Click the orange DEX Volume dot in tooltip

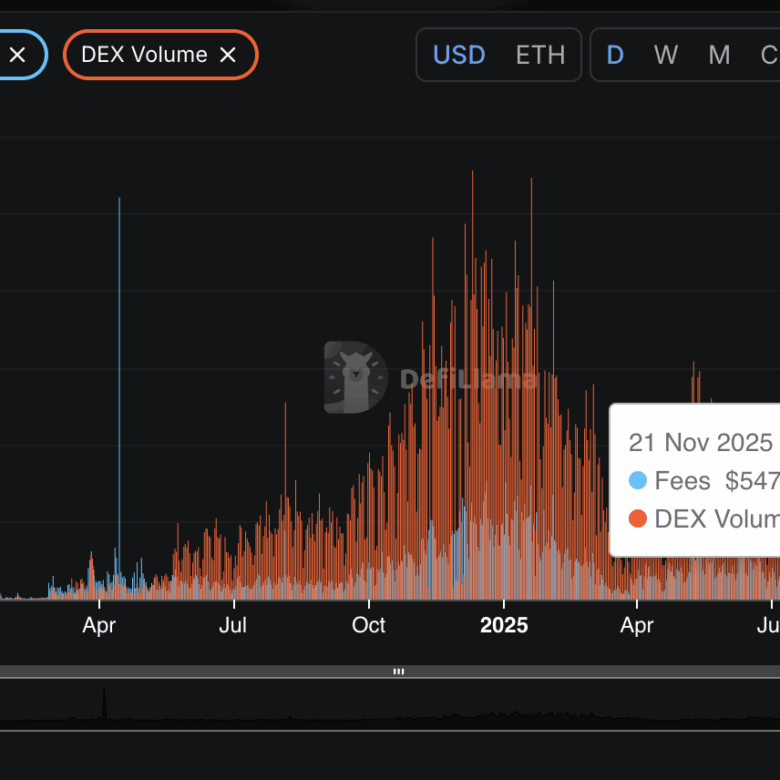click(638, 519)
